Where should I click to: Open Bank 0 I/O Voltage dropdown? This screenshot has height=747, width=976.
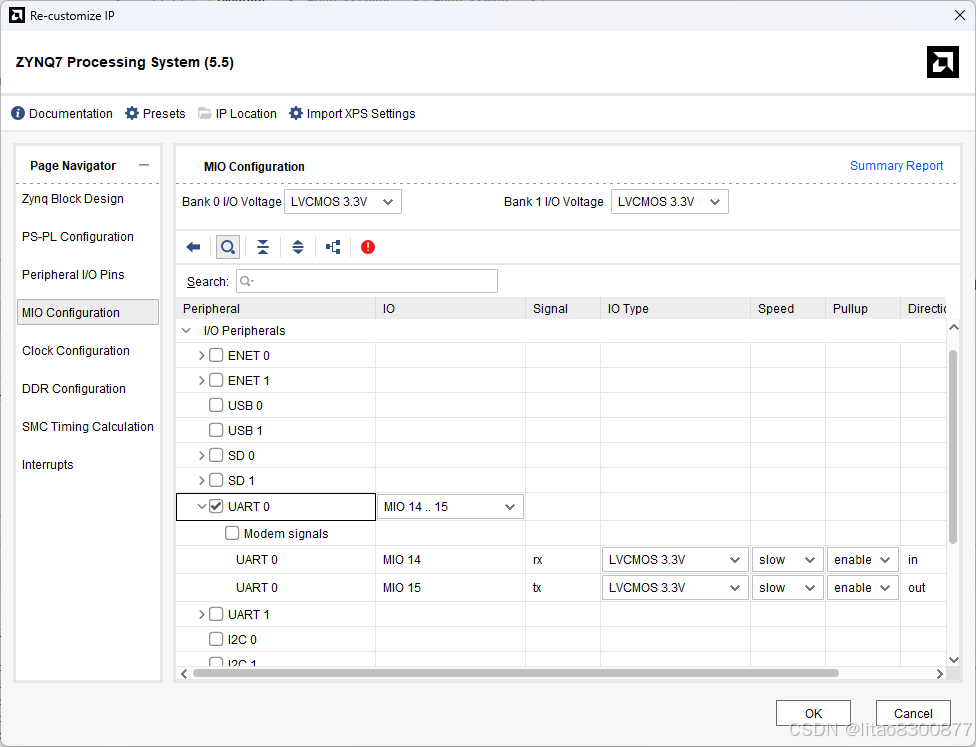point(343,202)
